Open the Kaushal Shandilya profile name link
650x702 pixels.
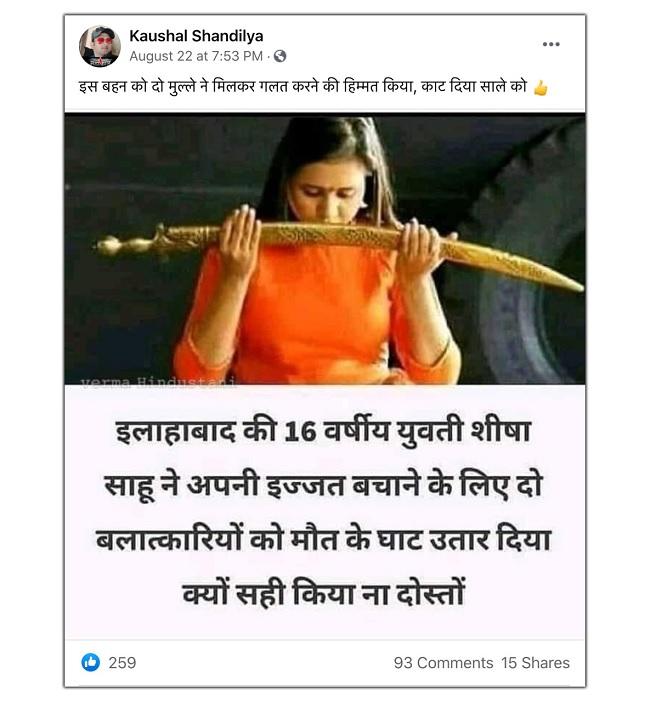(196, 36)
